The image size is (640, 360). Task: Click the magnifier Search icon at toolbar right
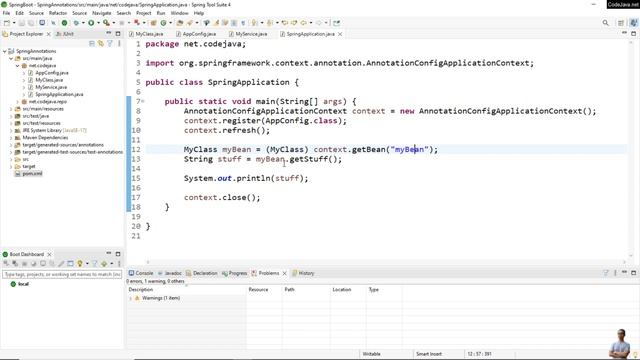606,23
